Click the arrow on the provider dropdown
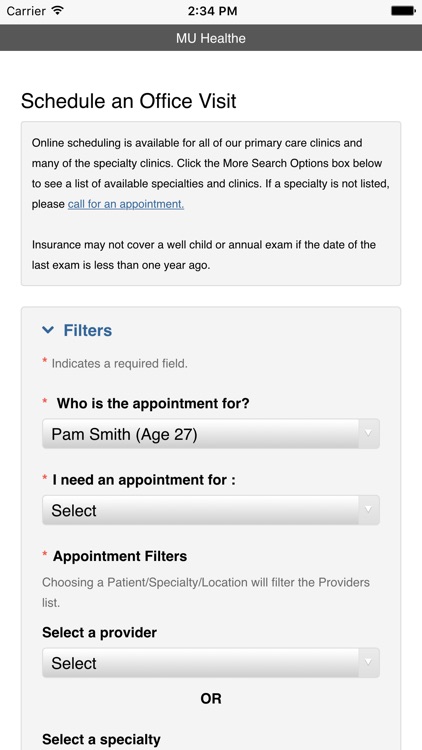The height and width of the screenshot is (750, 422). click(x=368, y=662)
